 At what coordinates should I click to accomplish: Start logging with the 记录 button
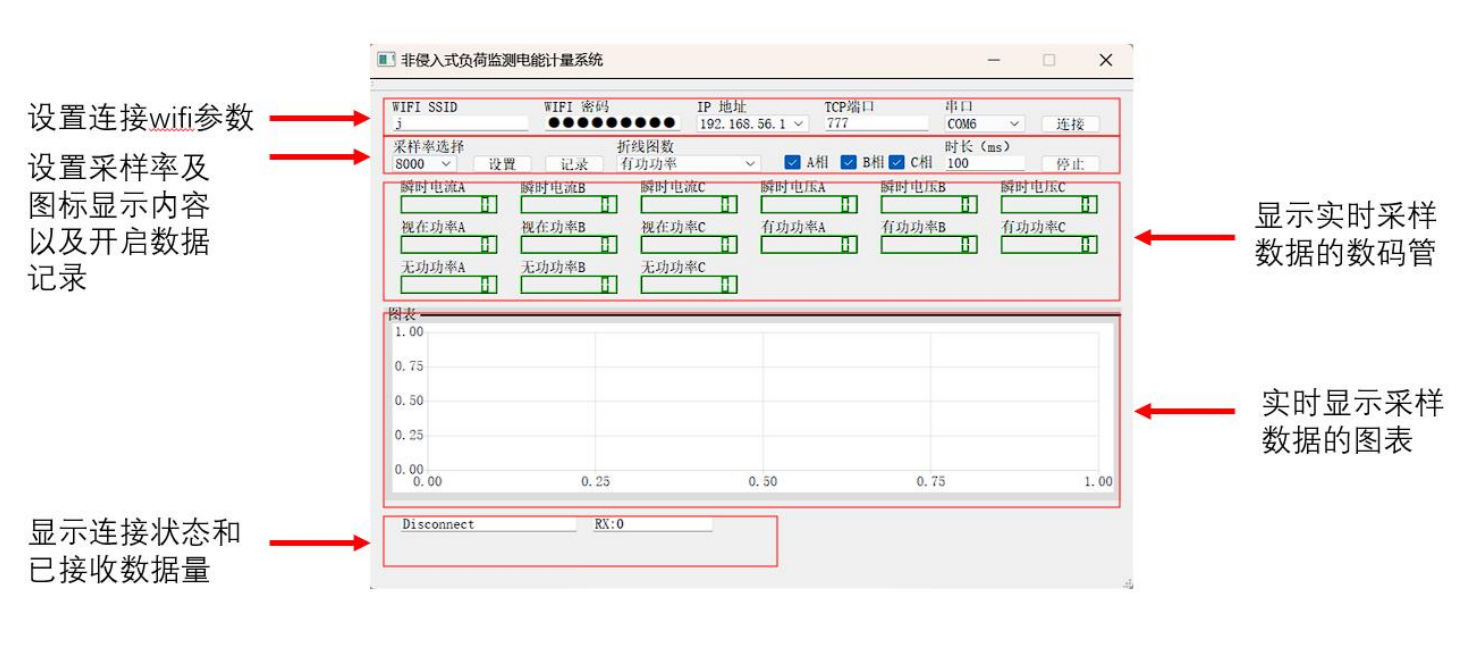click(x=574, y=164)
